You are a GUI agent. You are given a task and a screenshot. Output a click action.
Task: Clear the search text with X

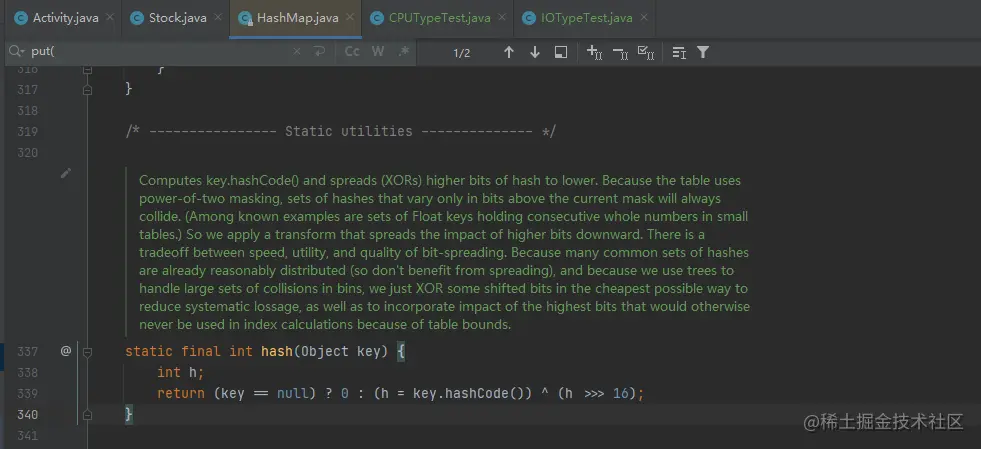coord(297,53)
